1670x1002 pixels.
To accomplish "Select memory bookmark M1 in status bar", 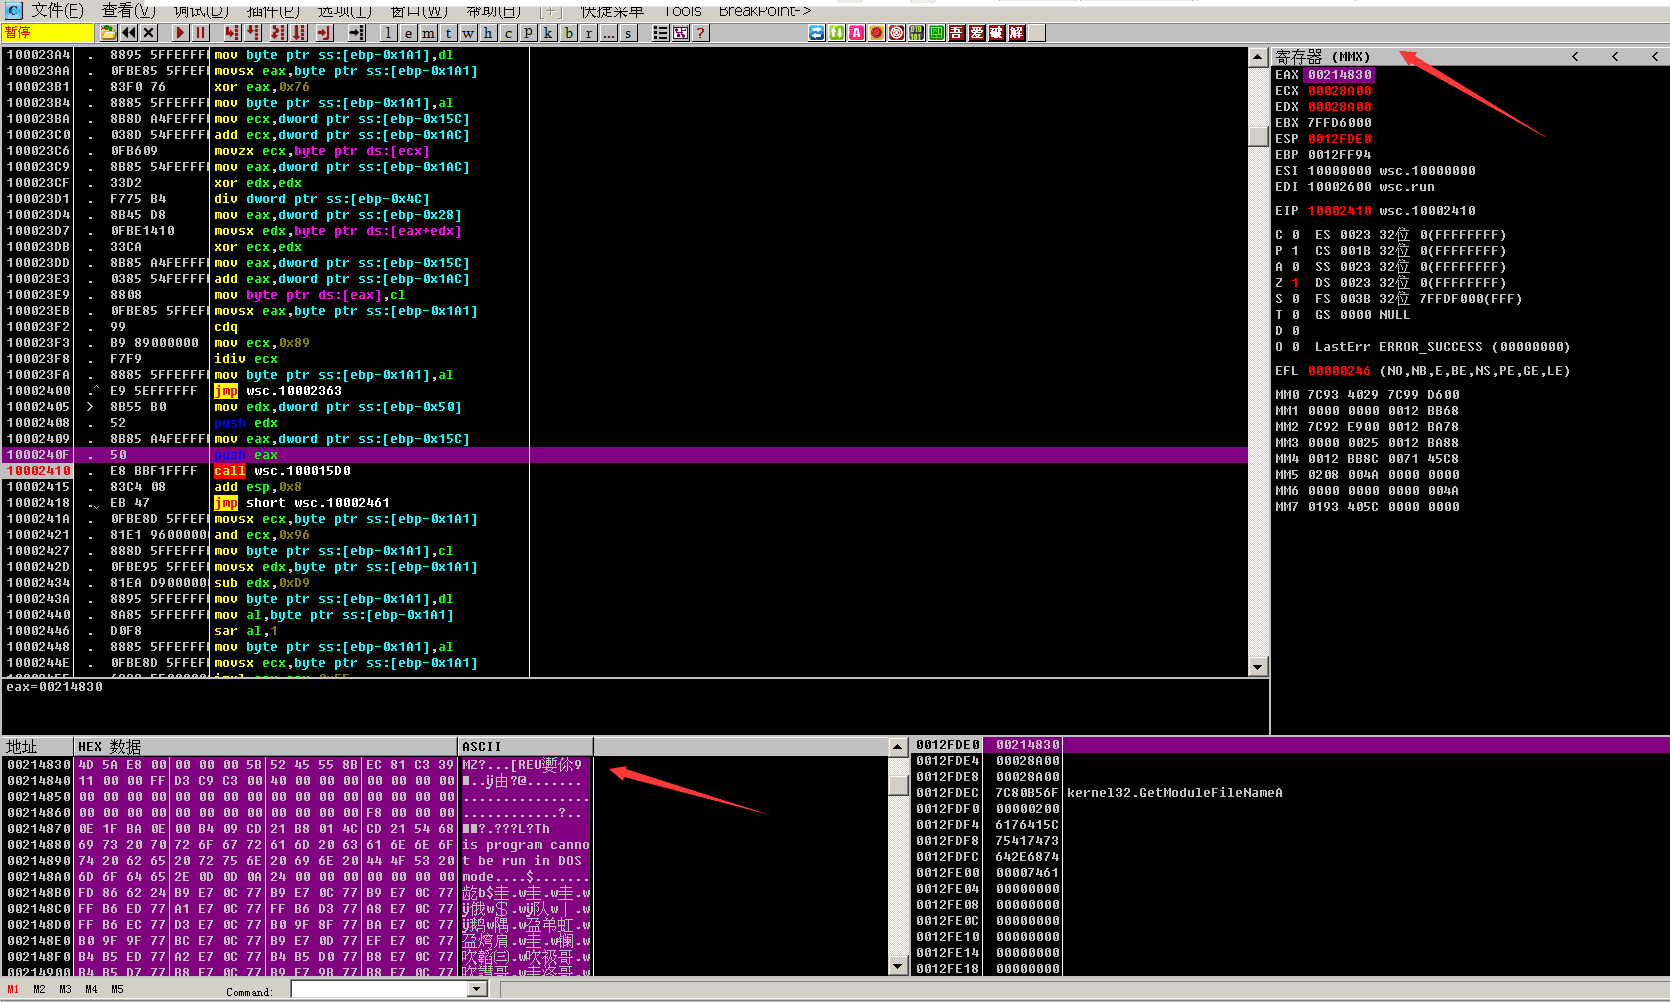I will (13, 989).
